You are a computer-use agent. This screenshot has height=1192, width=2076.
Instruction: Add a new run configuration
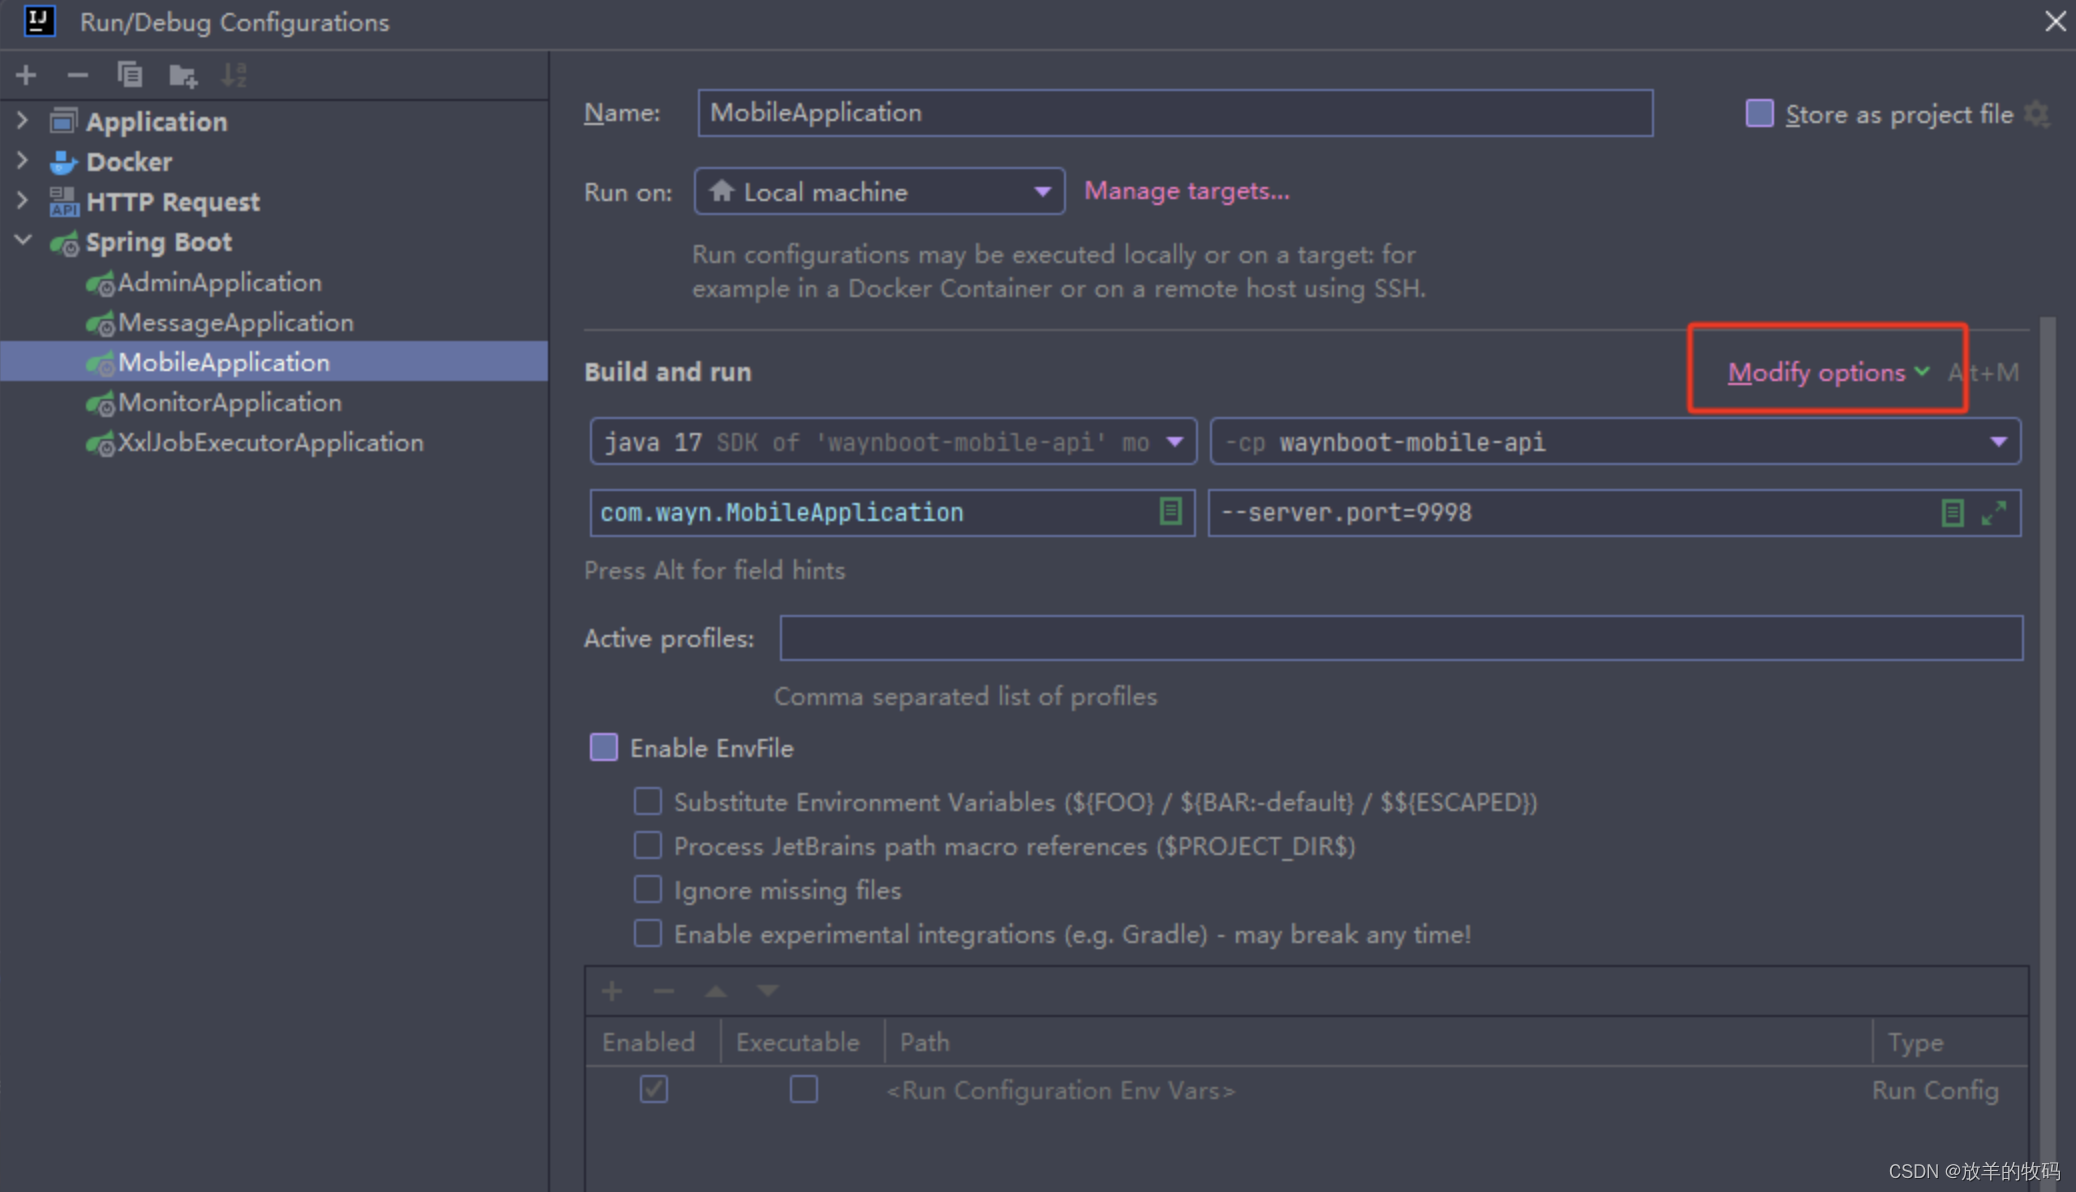[x=26, y=74]
